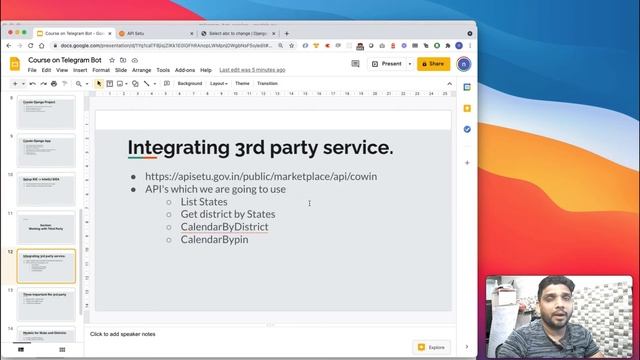Open the Edit menu
The height and width of the screenshot is (360, 640).
click(x=46, y=70)
